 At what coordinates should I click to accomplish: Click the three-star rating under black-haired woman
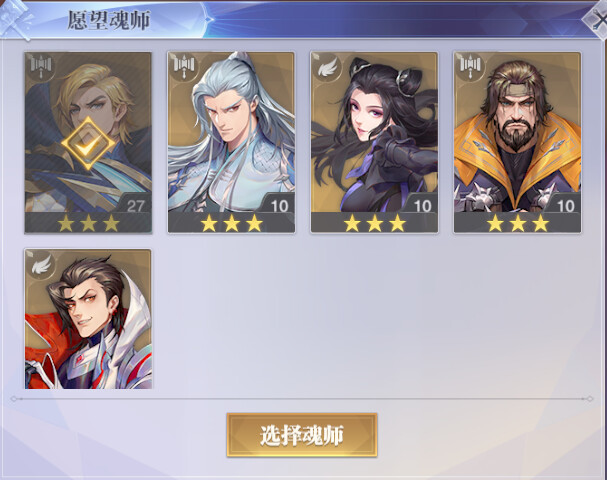tap(374, 223)
